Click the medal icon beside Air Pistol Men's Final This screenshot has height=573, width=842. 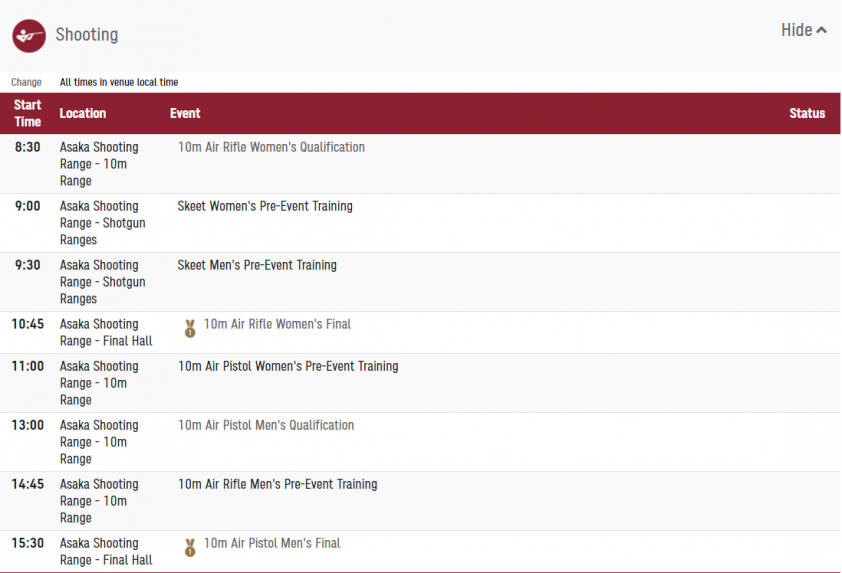(x=190, y=548)
